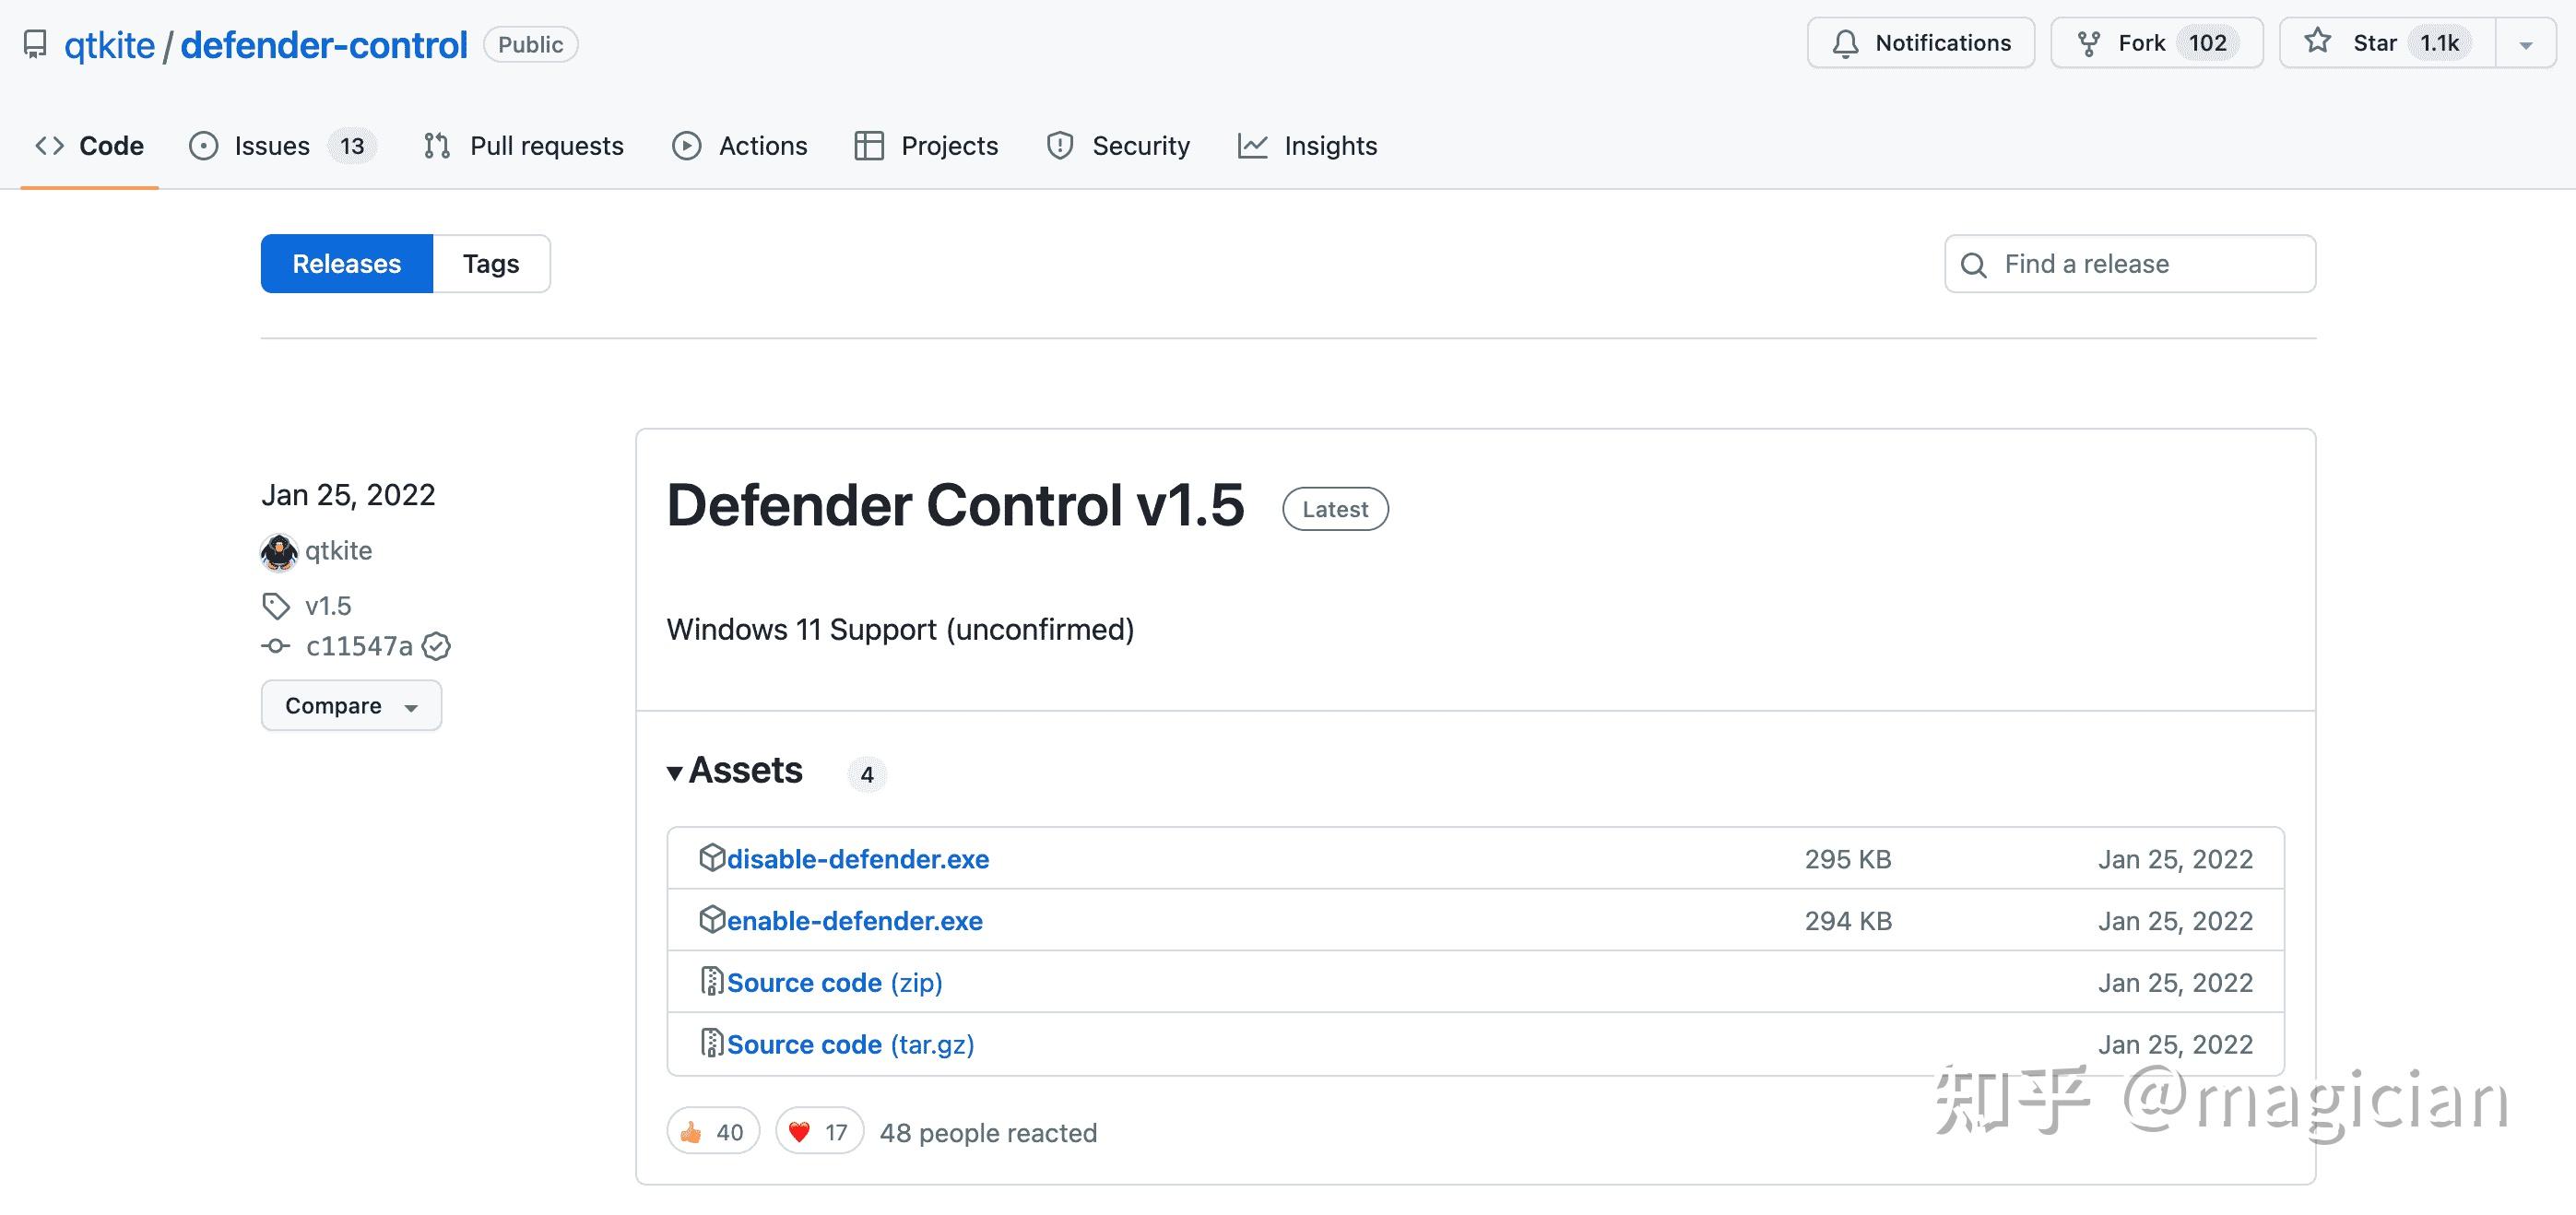Click the package icon beside disable-defender.exe

711,858
